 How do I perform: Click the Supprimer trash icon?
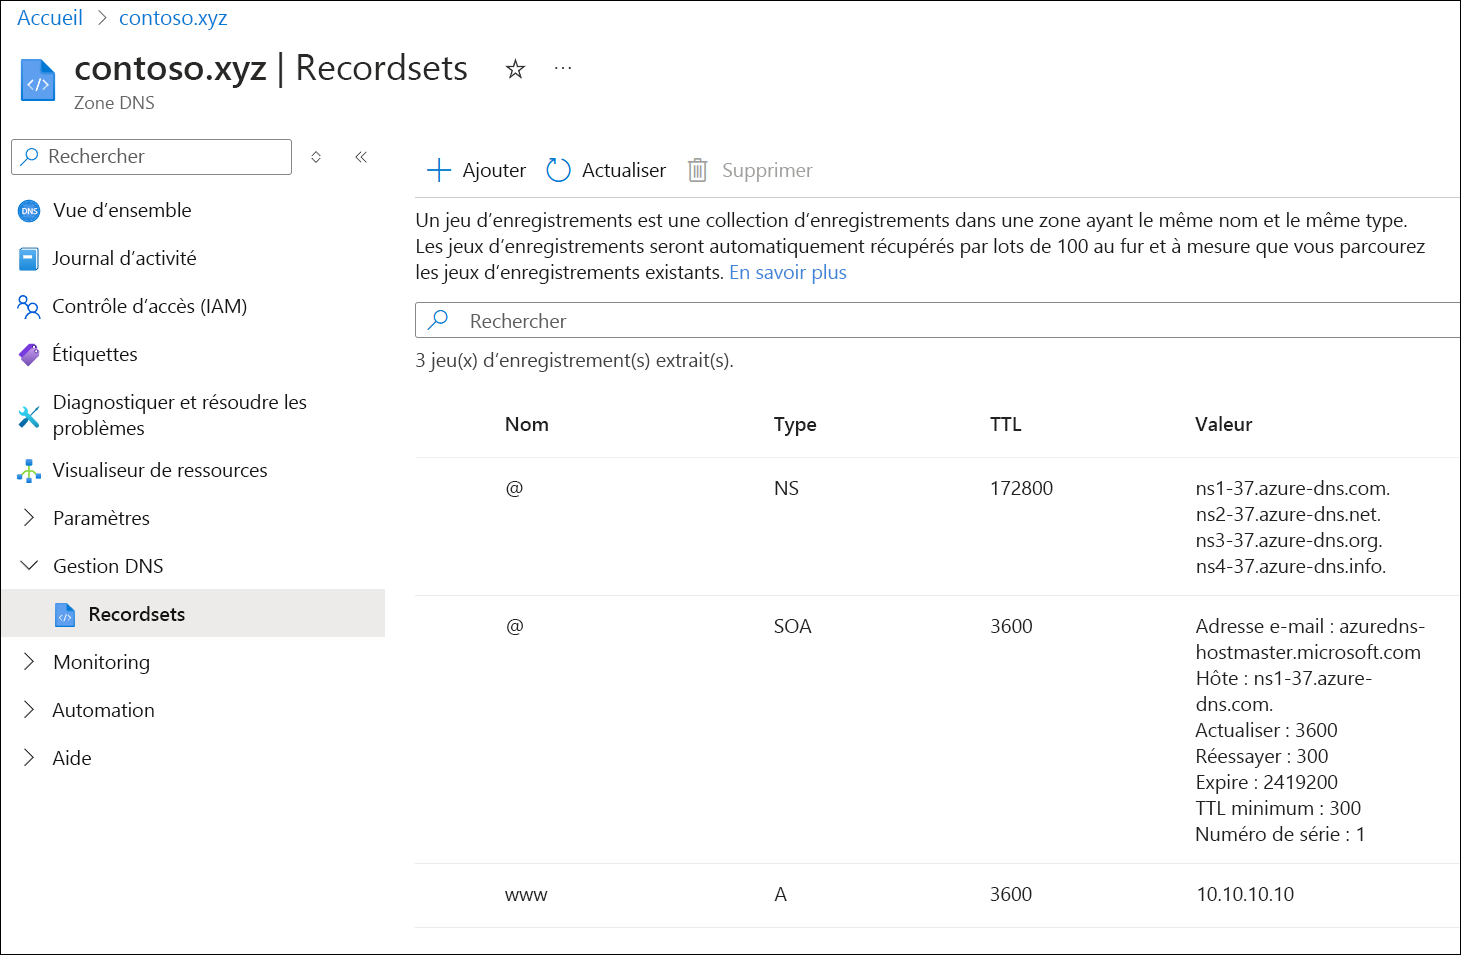pyautogui.click(x=697, y=170)
